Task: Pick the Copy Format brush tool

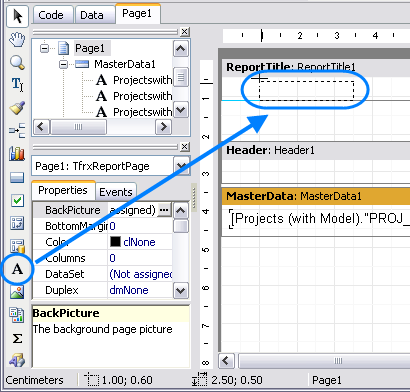Action: [17, 107]
